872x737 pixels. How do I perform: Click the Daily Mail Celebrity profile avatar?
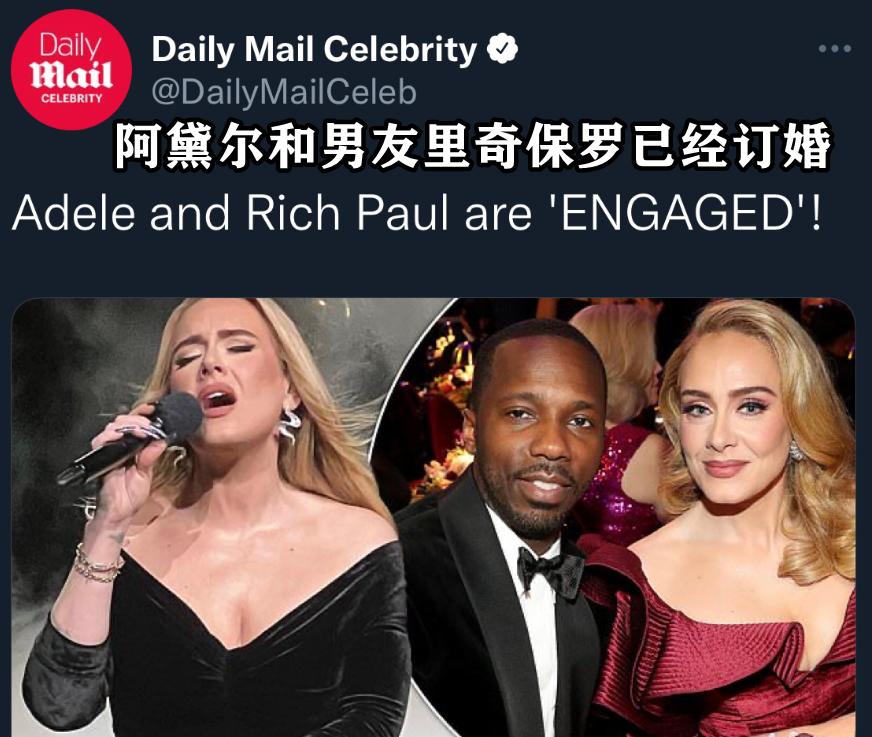(x=71, y=70)
